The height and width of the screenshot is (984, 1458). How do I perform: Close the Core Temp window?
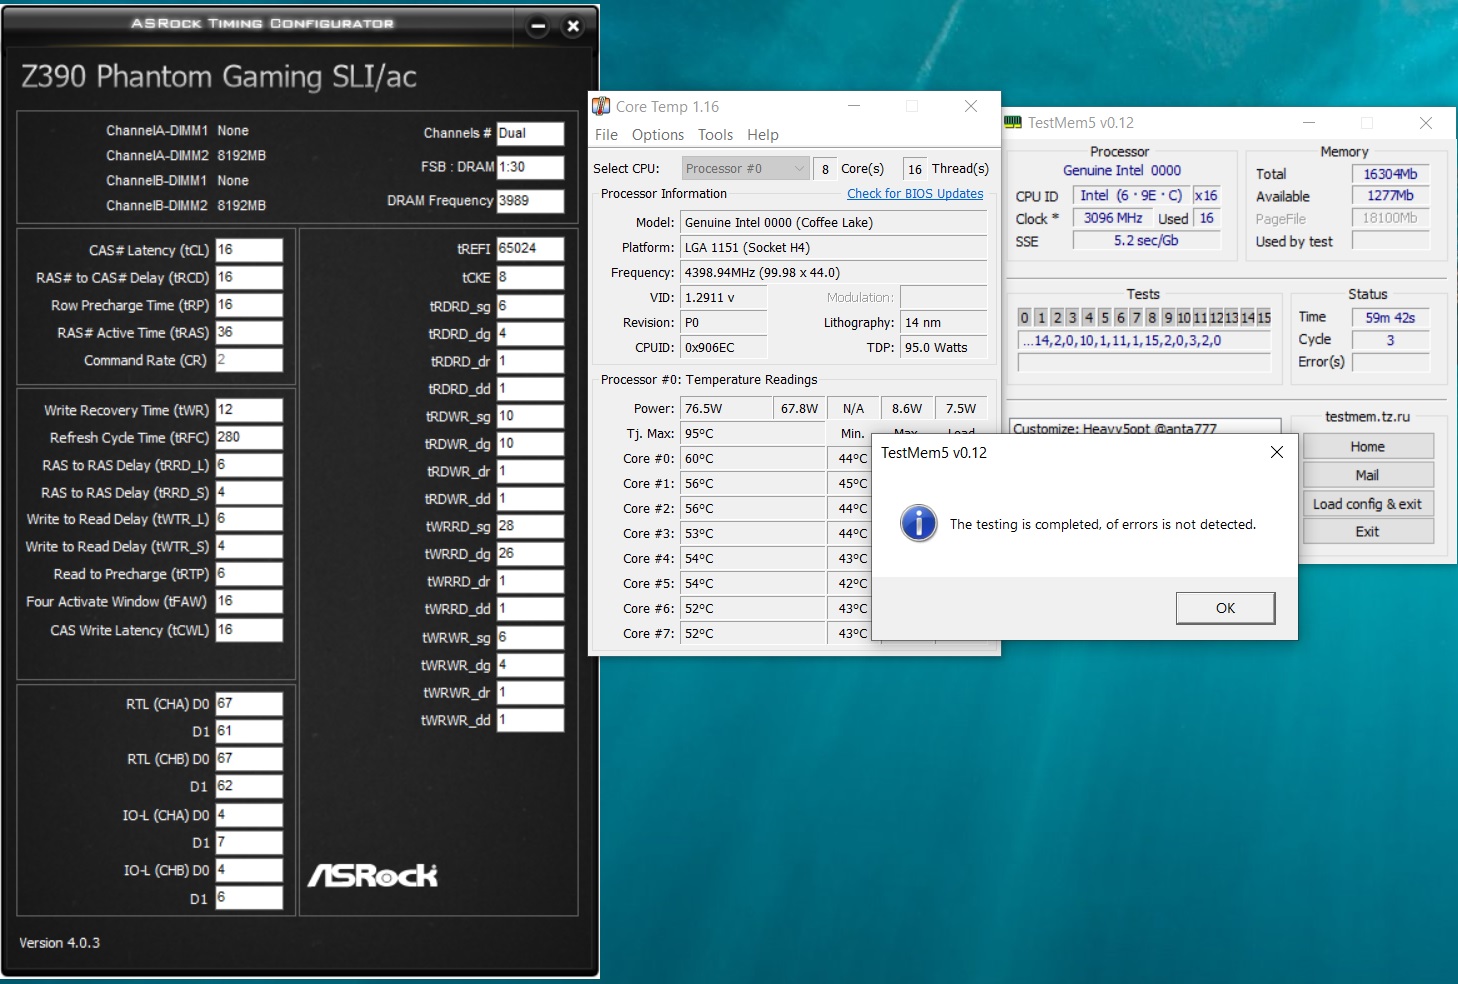[x=971, y=106]
